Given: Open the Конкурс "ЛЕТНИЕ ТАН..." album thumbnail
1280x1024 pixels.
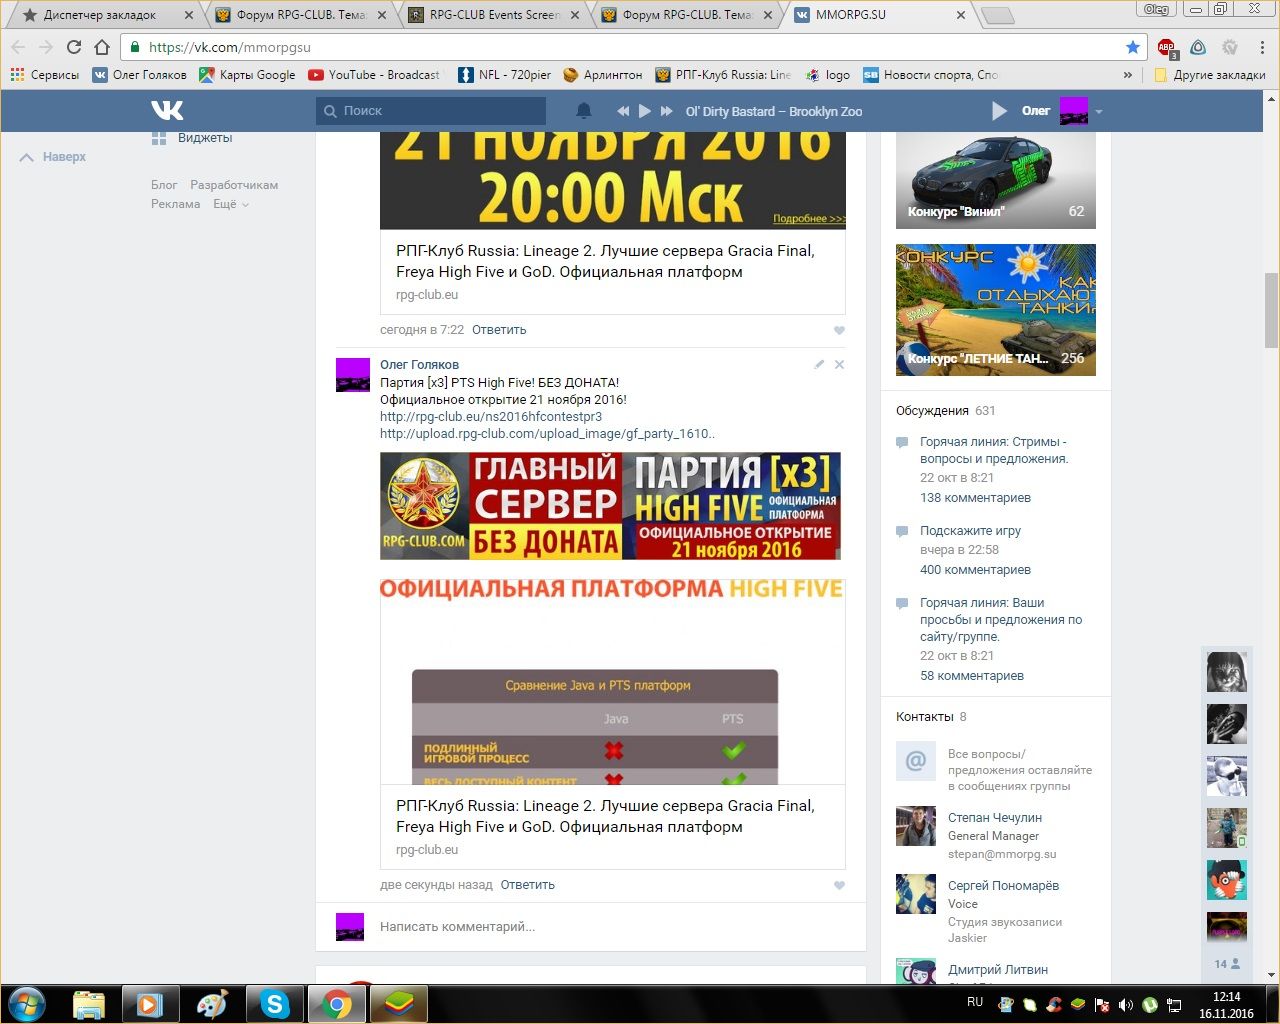Looking at the screenshot, I should 996,310.
